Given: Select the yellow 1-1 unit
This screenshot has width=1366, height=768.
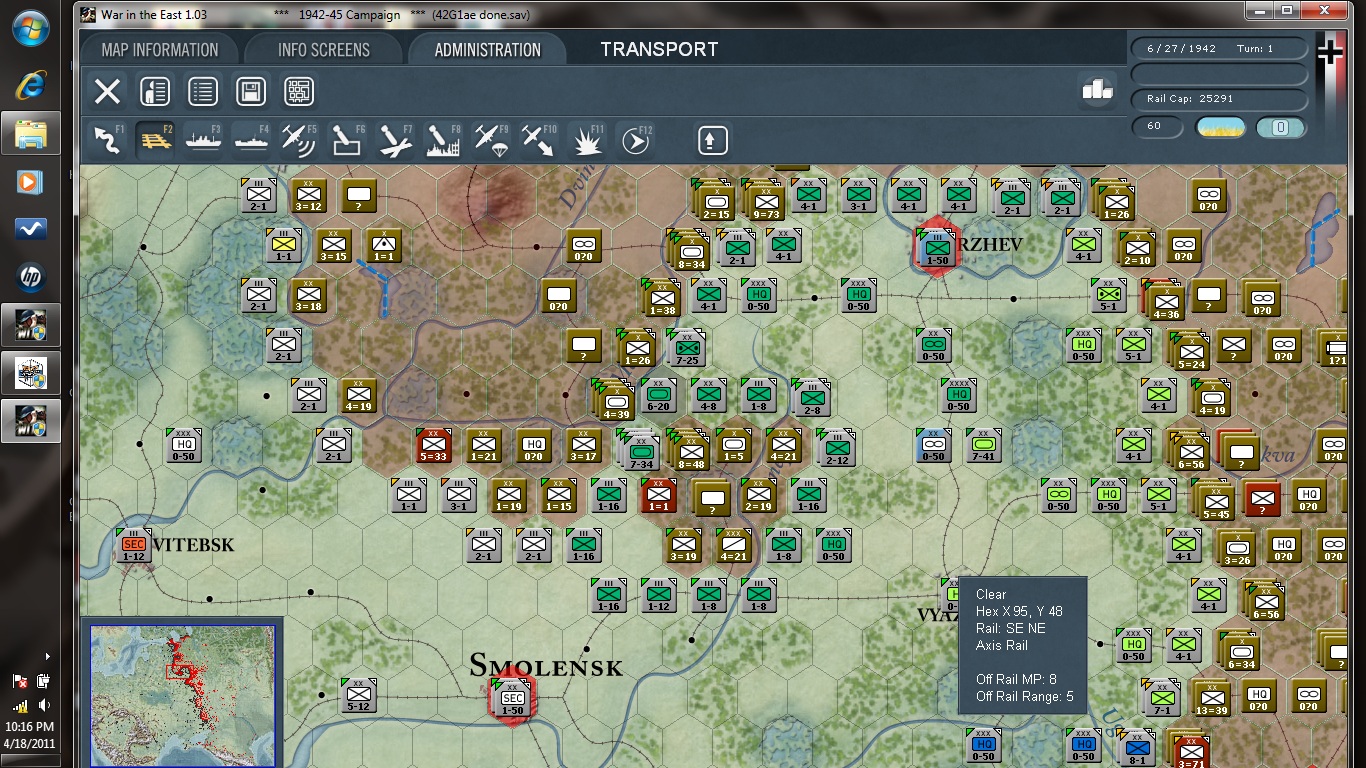Looking at the screenshot, I should coord(284,245).
